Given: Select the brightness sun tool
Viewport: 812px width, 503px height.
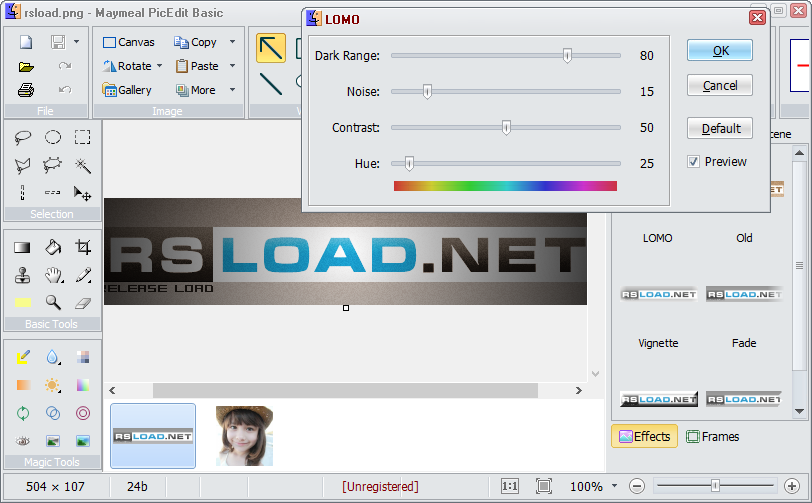Looking at the screenshot, I should (52, 385).
